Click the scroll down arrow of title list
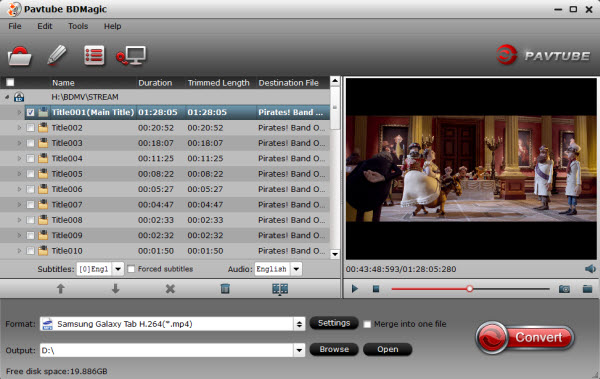600x379 pixels. (335, 254)
